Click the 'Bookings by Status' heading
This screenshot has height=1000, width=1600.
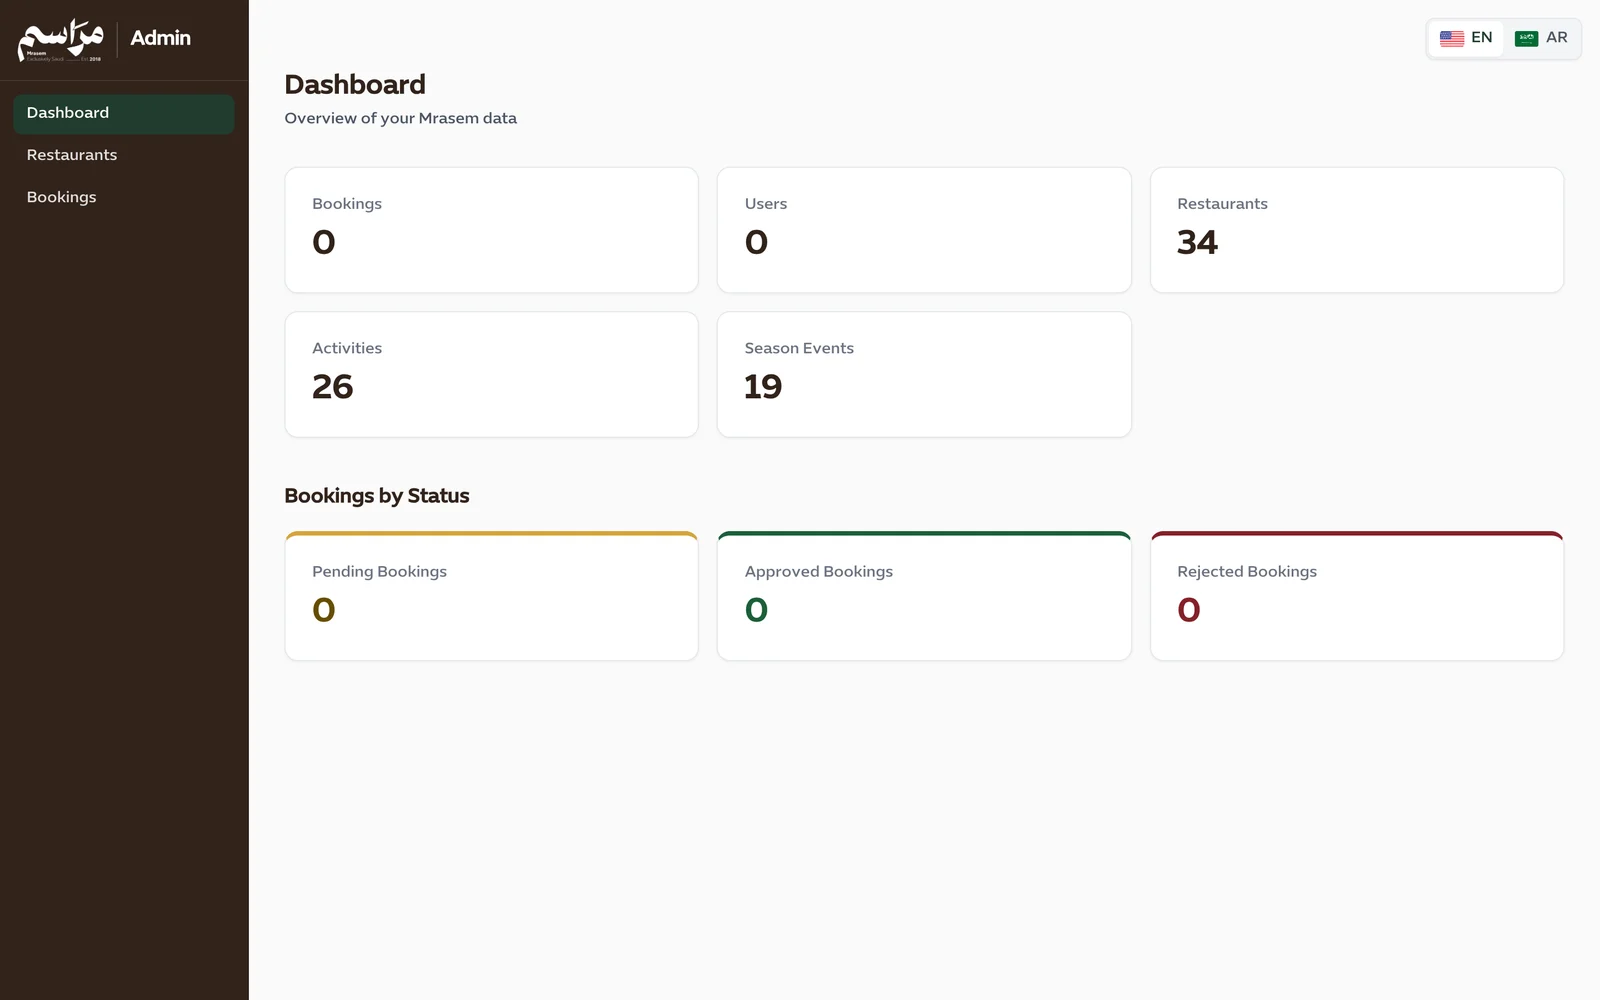(x=377, y=496)
